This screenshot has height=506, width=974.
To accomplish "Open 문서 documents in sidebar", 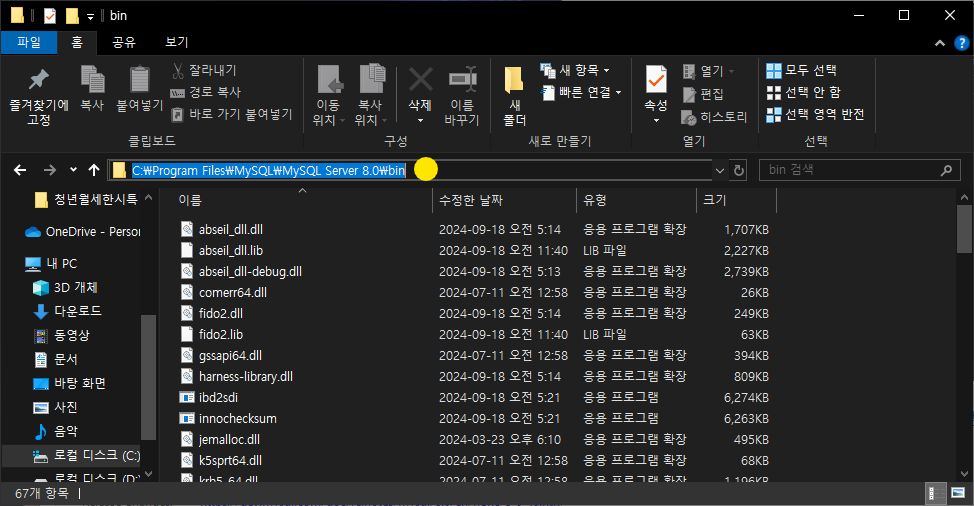I will 55,359.
